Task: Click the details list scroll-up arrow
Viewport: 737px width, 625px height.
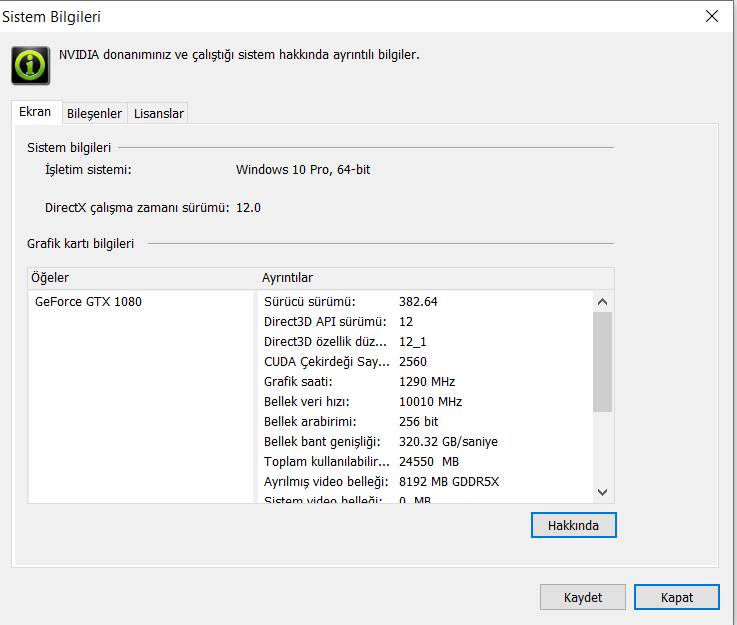Action: coord(603,302)
